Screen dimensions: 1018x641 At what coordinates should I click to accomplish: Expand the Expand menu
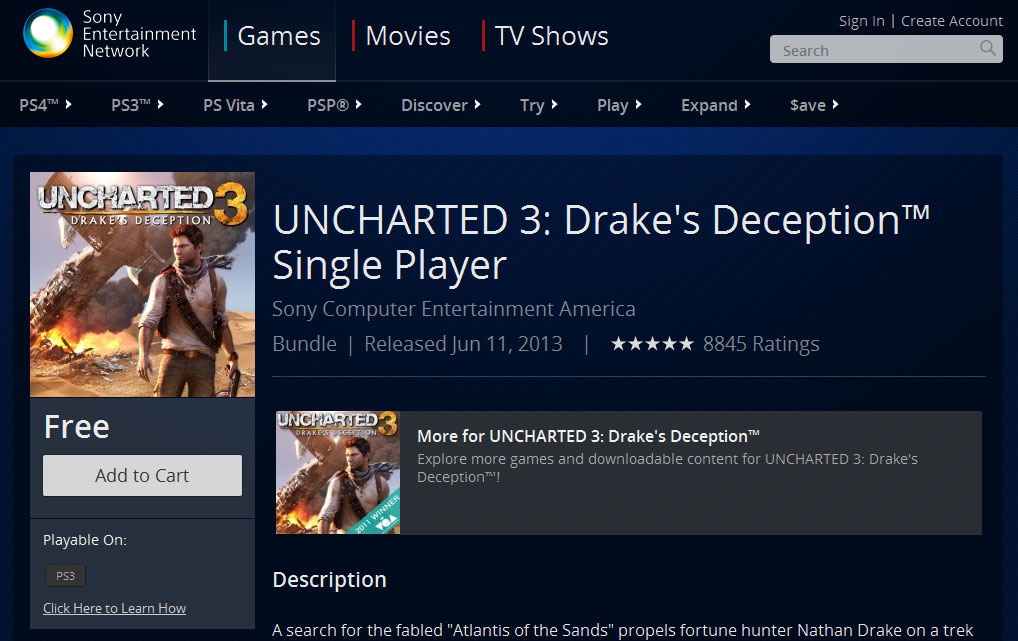715,105
